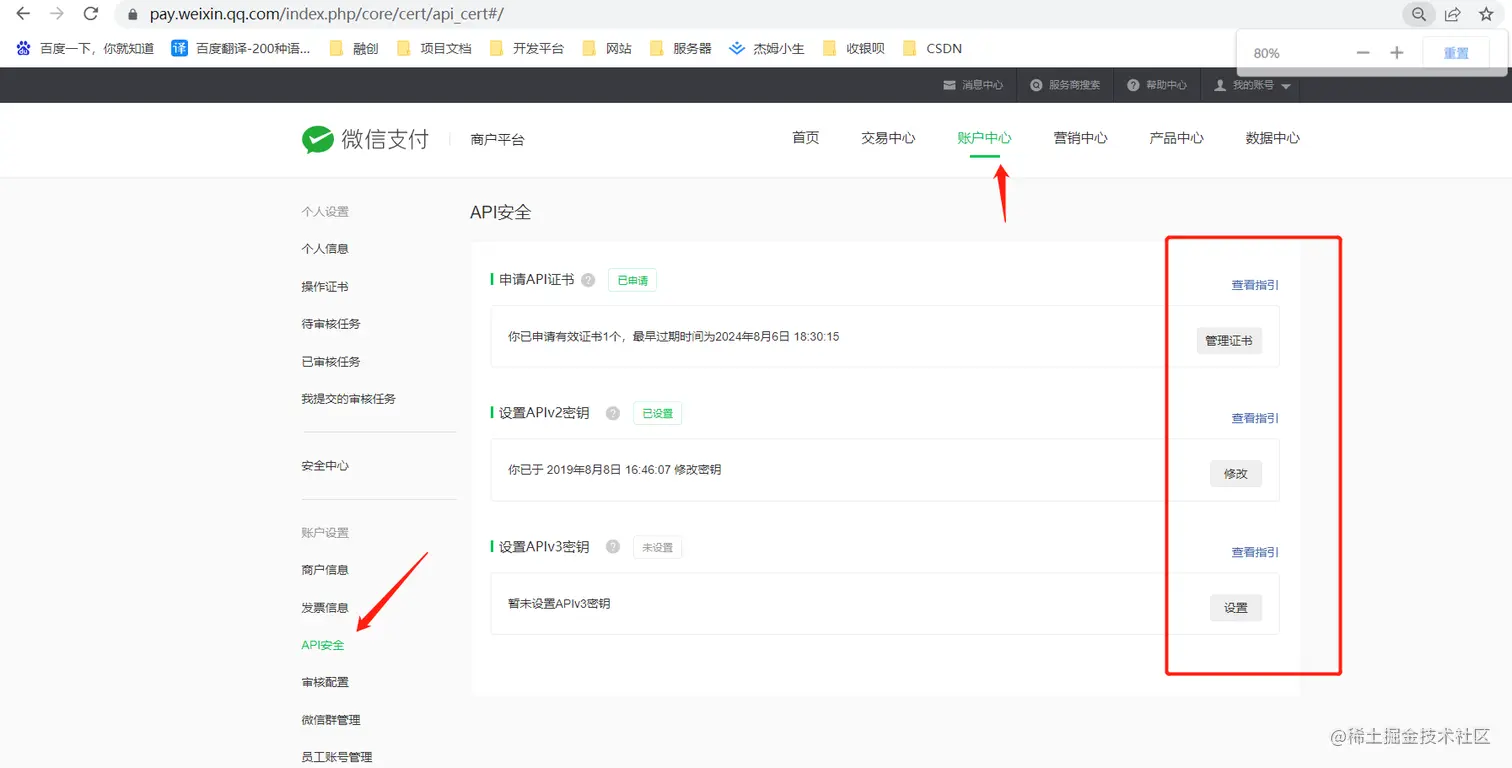Screen dimensions: 1512x768
Task: Click the 已设置 status badge
Action: [657, 413]
